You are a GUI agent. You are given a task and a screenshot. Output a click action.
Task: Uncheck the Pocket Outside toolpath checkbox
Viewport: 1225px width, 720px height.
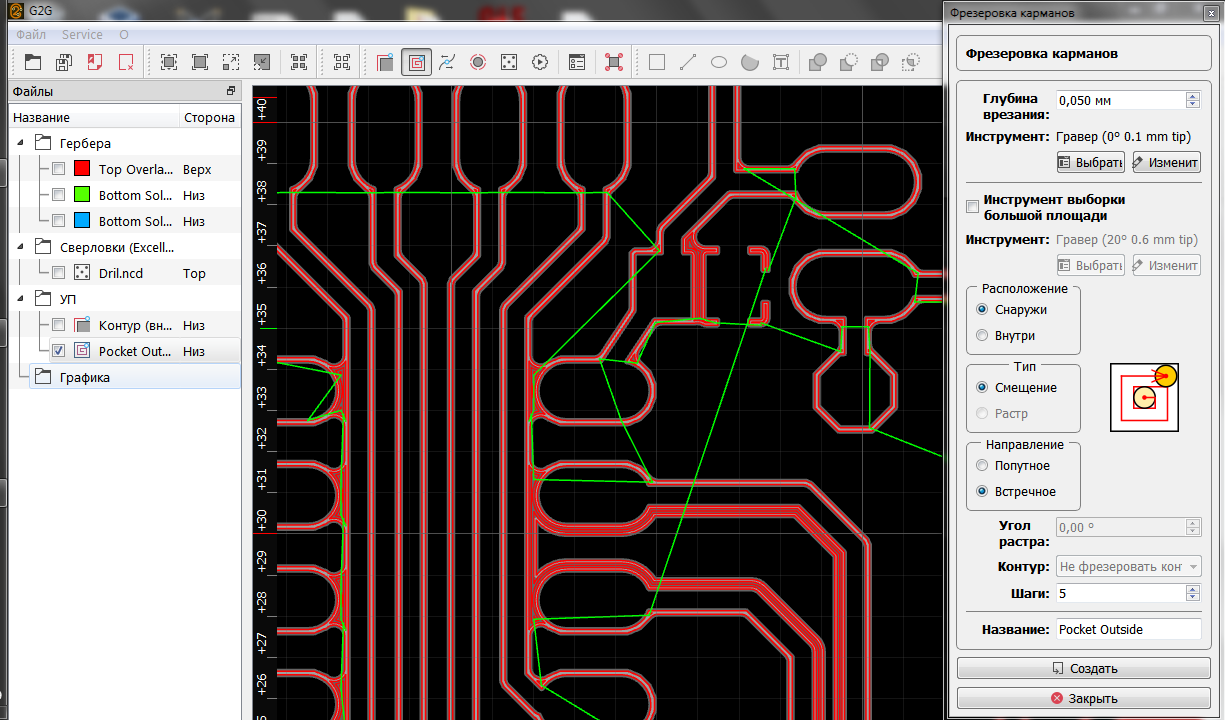click(x=59, y=351)
